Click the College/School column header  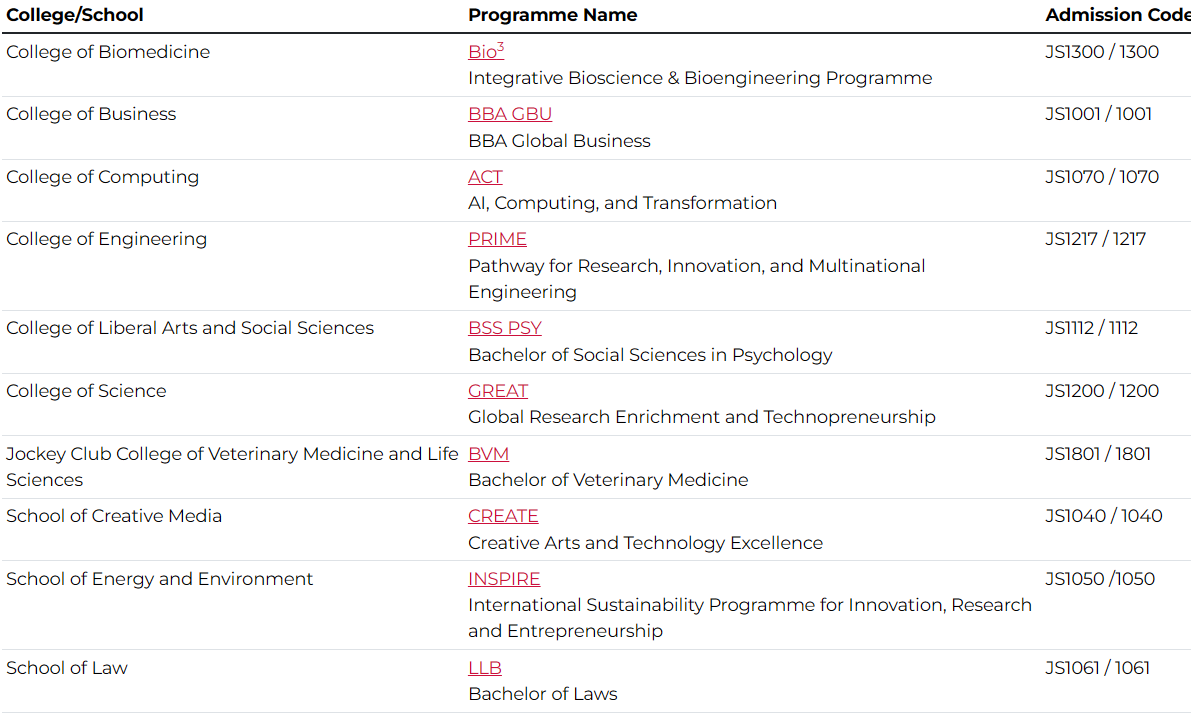pos(75,15)
